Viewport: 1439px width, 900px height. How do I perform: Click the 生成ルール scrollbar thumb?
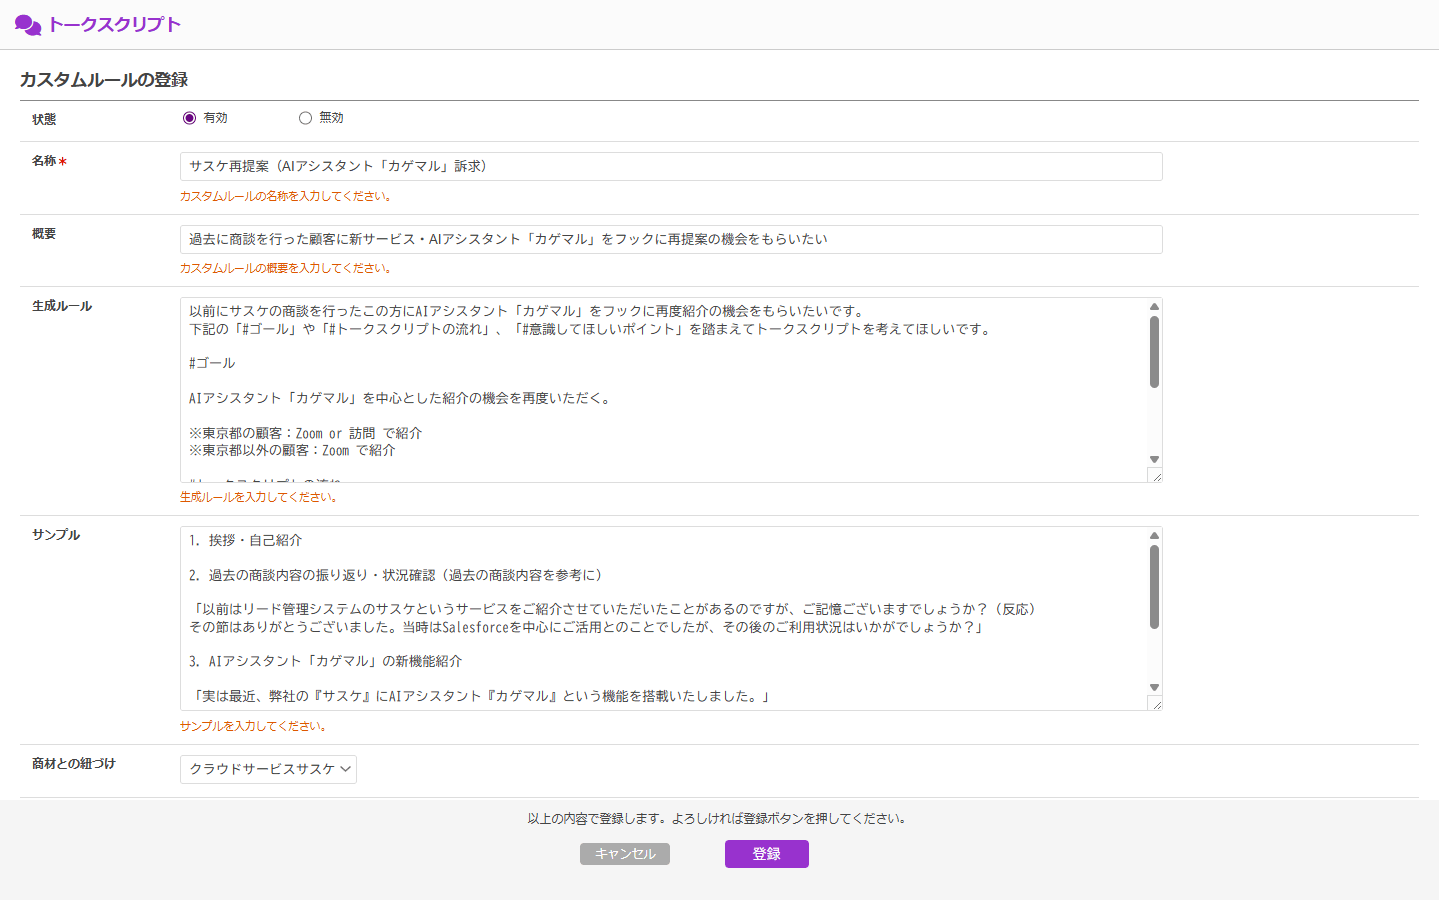point(1154,352)
